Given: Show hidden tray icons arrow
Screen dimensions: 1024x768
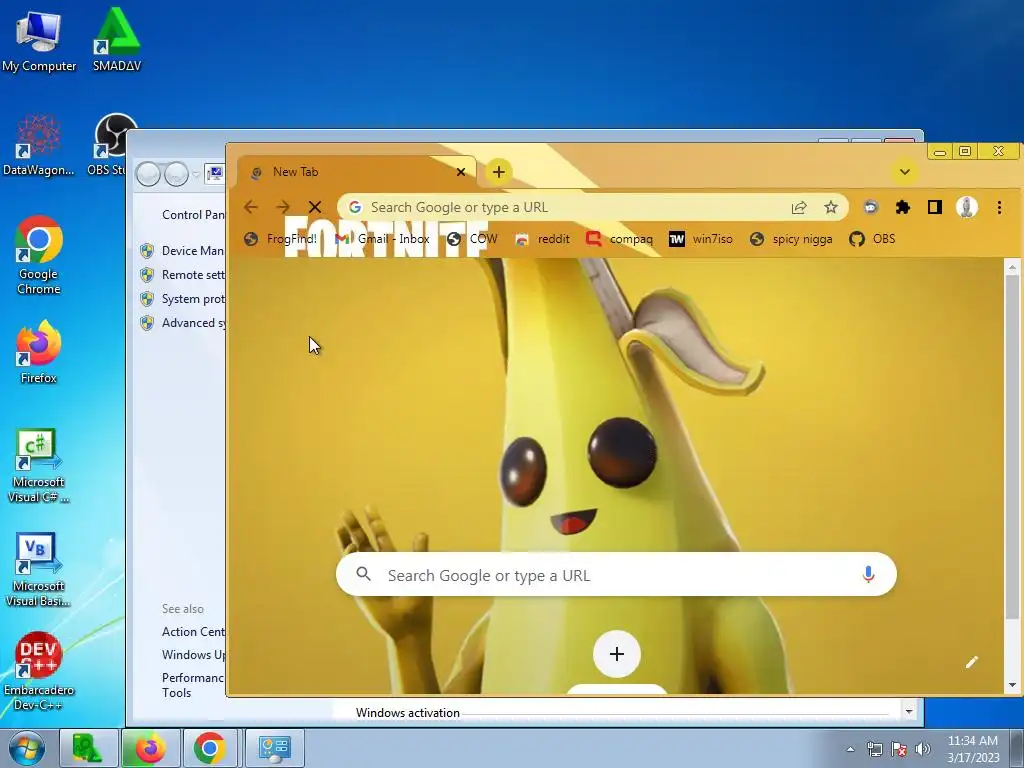Looking at the screenshot, I should tap(850, 749).
